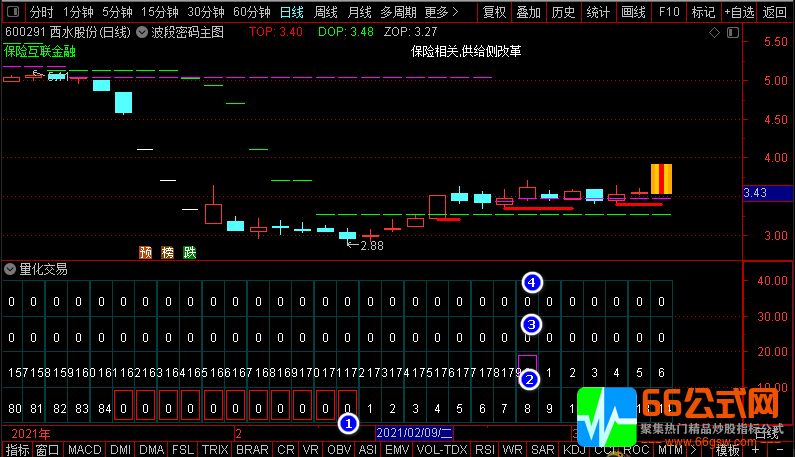Open the 波段密码主图 indicator dropdown
Viewport: 795px width, 457px height.
pos(142,32)
